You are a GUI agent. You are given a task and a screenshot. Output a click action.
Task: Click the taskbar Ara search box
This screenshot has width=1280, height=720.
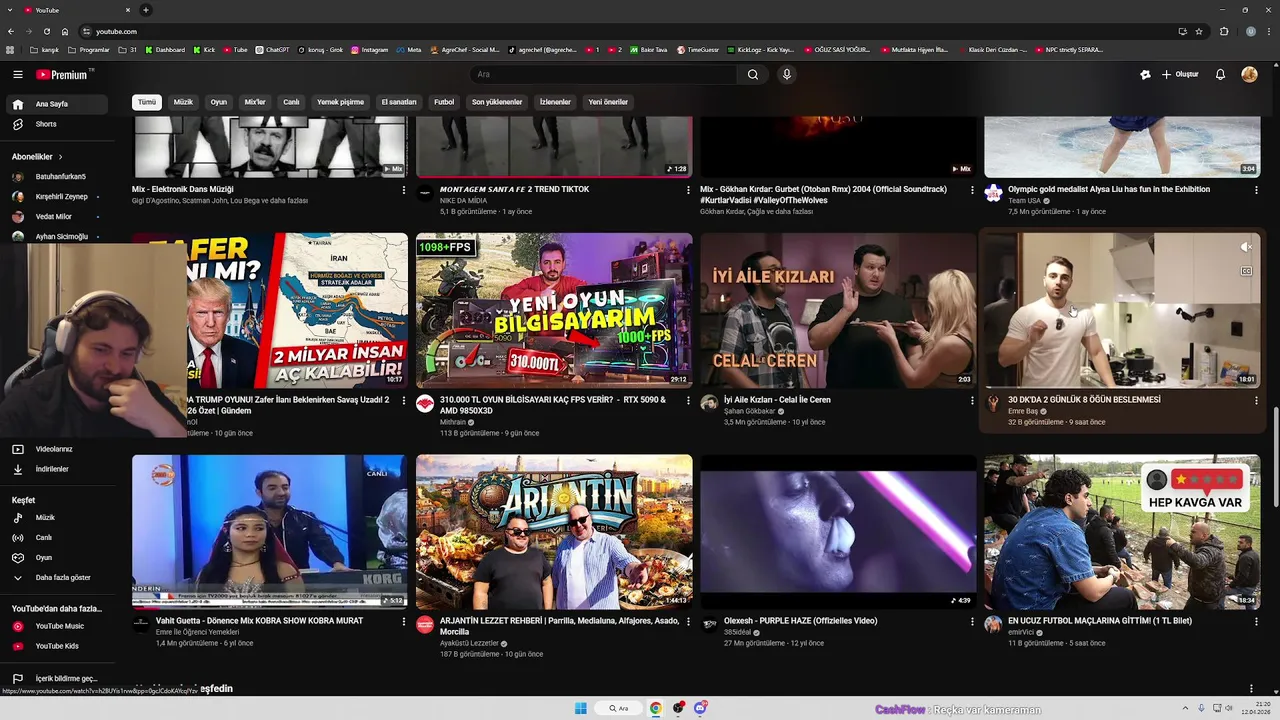(x=619, y=709)
